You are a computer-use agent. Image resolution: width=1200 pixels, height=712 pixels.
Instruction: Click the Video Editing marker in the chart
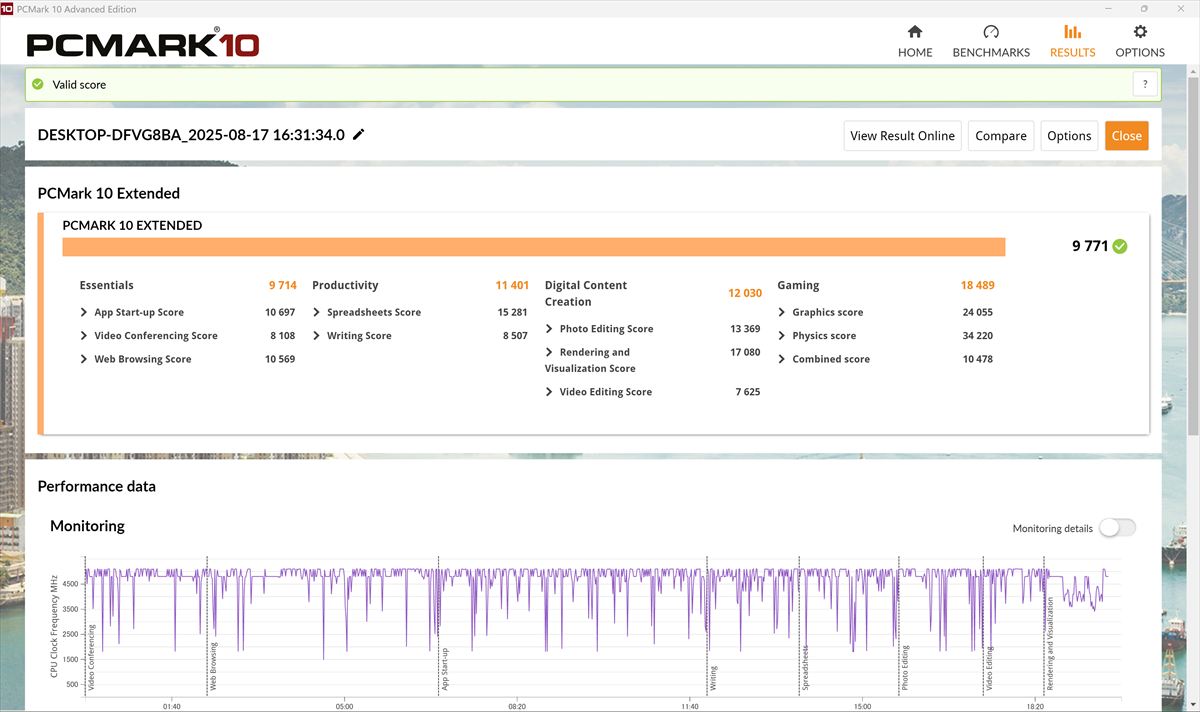(x=990, y=669)
